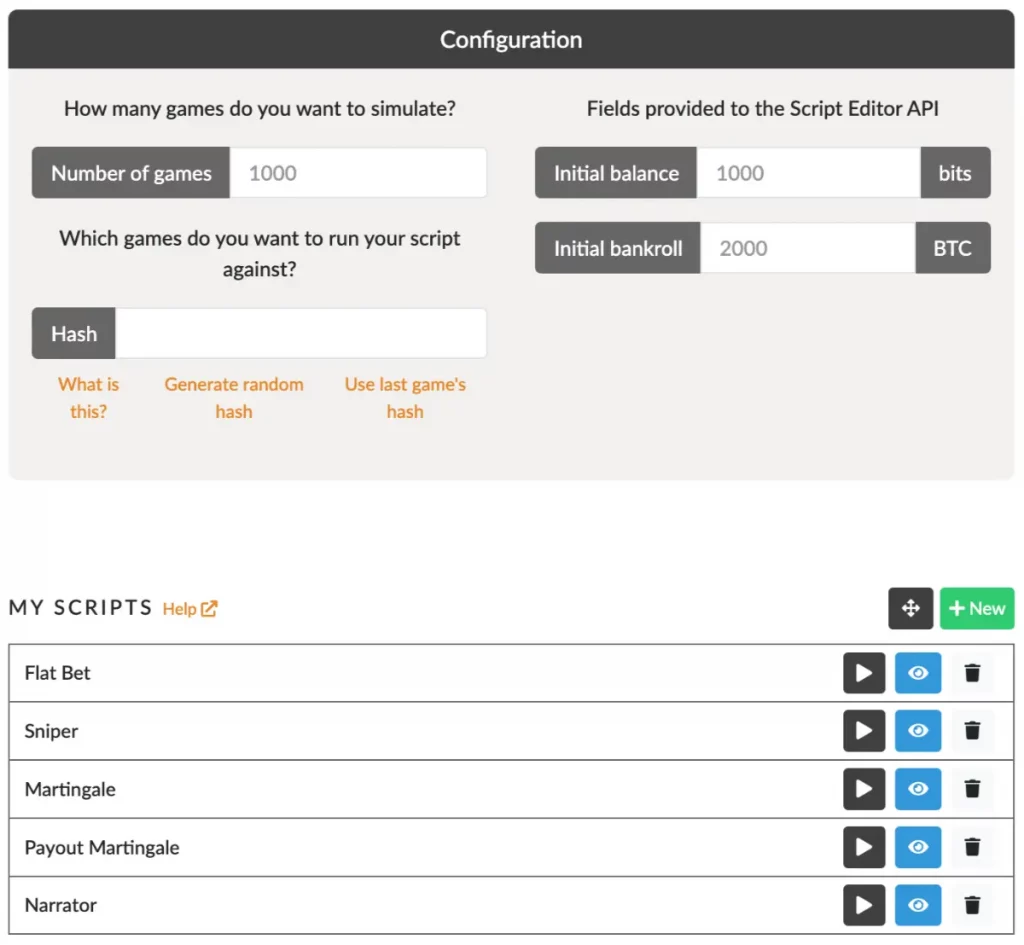Delete the Narrator script
1024x945 pixels.
pyautogui.click(x=972, y=905)
